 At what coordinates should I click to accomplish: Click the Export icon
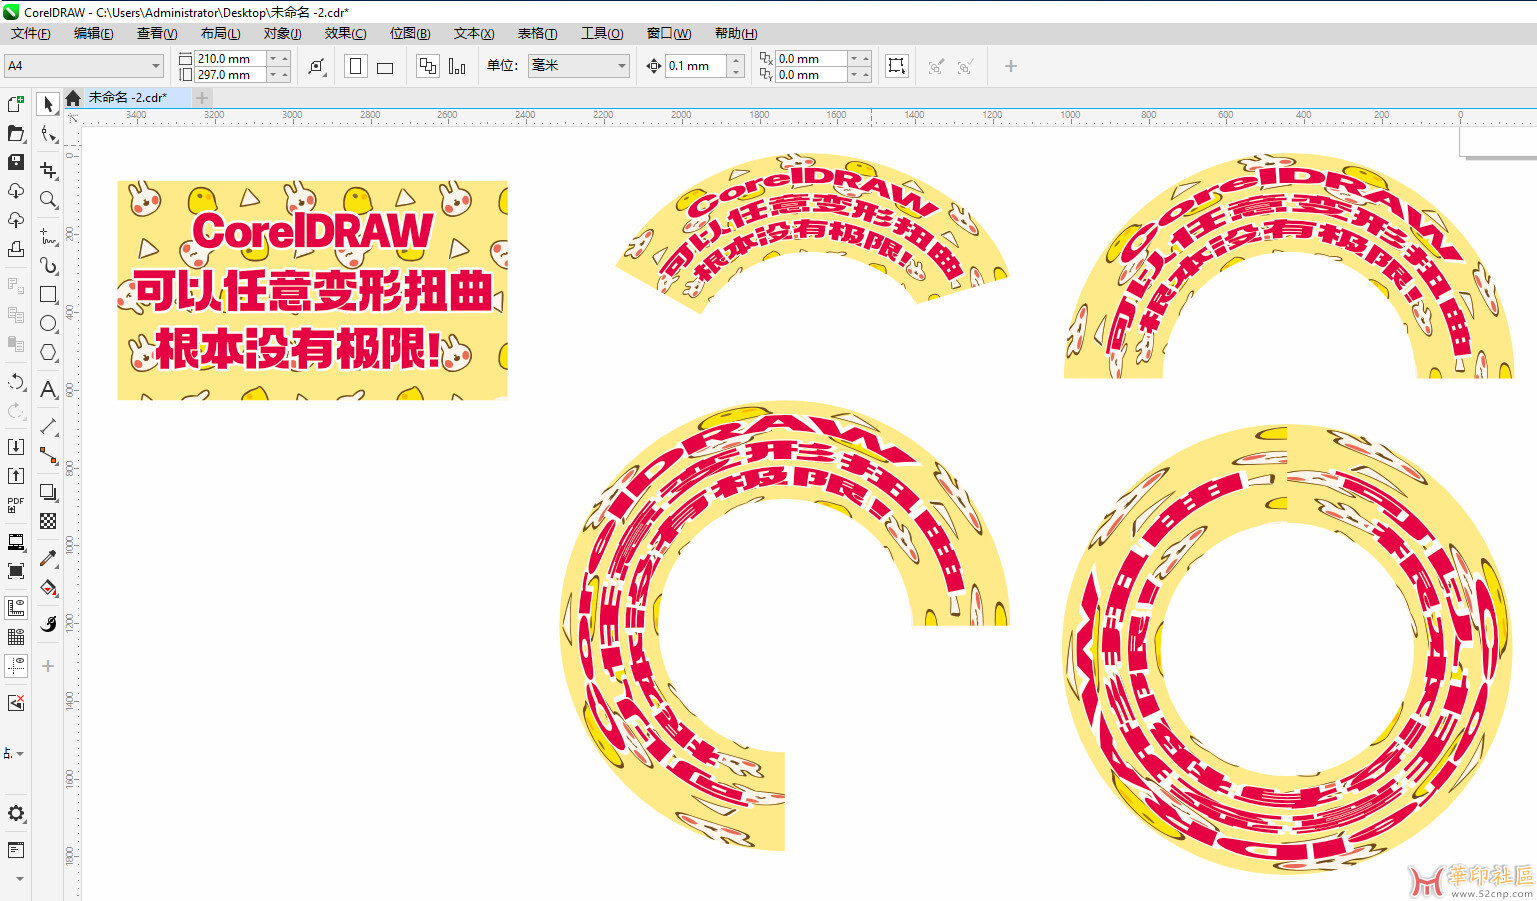pyautogui.click(x=16, y=476)
